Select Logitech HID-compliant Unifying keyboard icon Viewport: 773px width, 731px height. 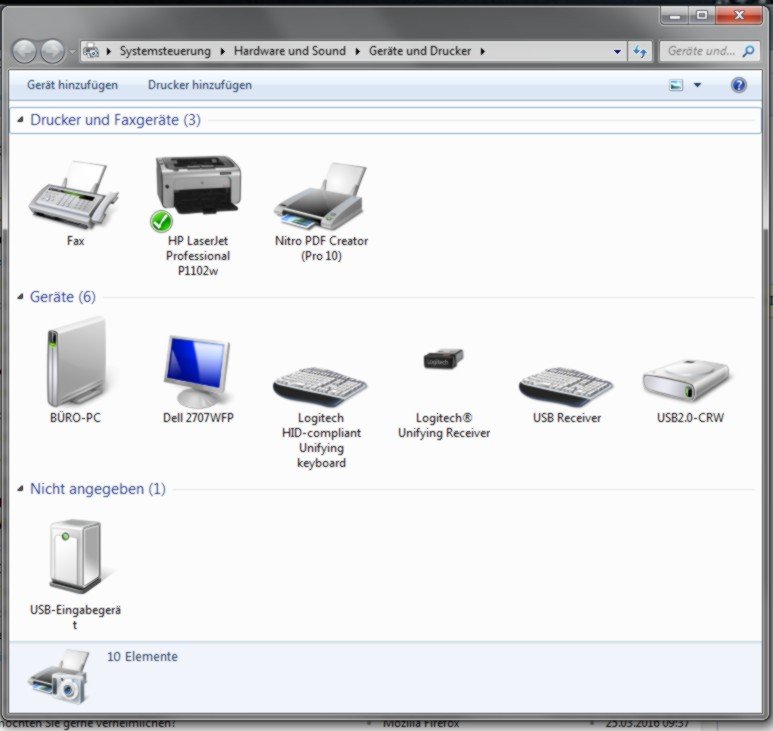(319, 386)
